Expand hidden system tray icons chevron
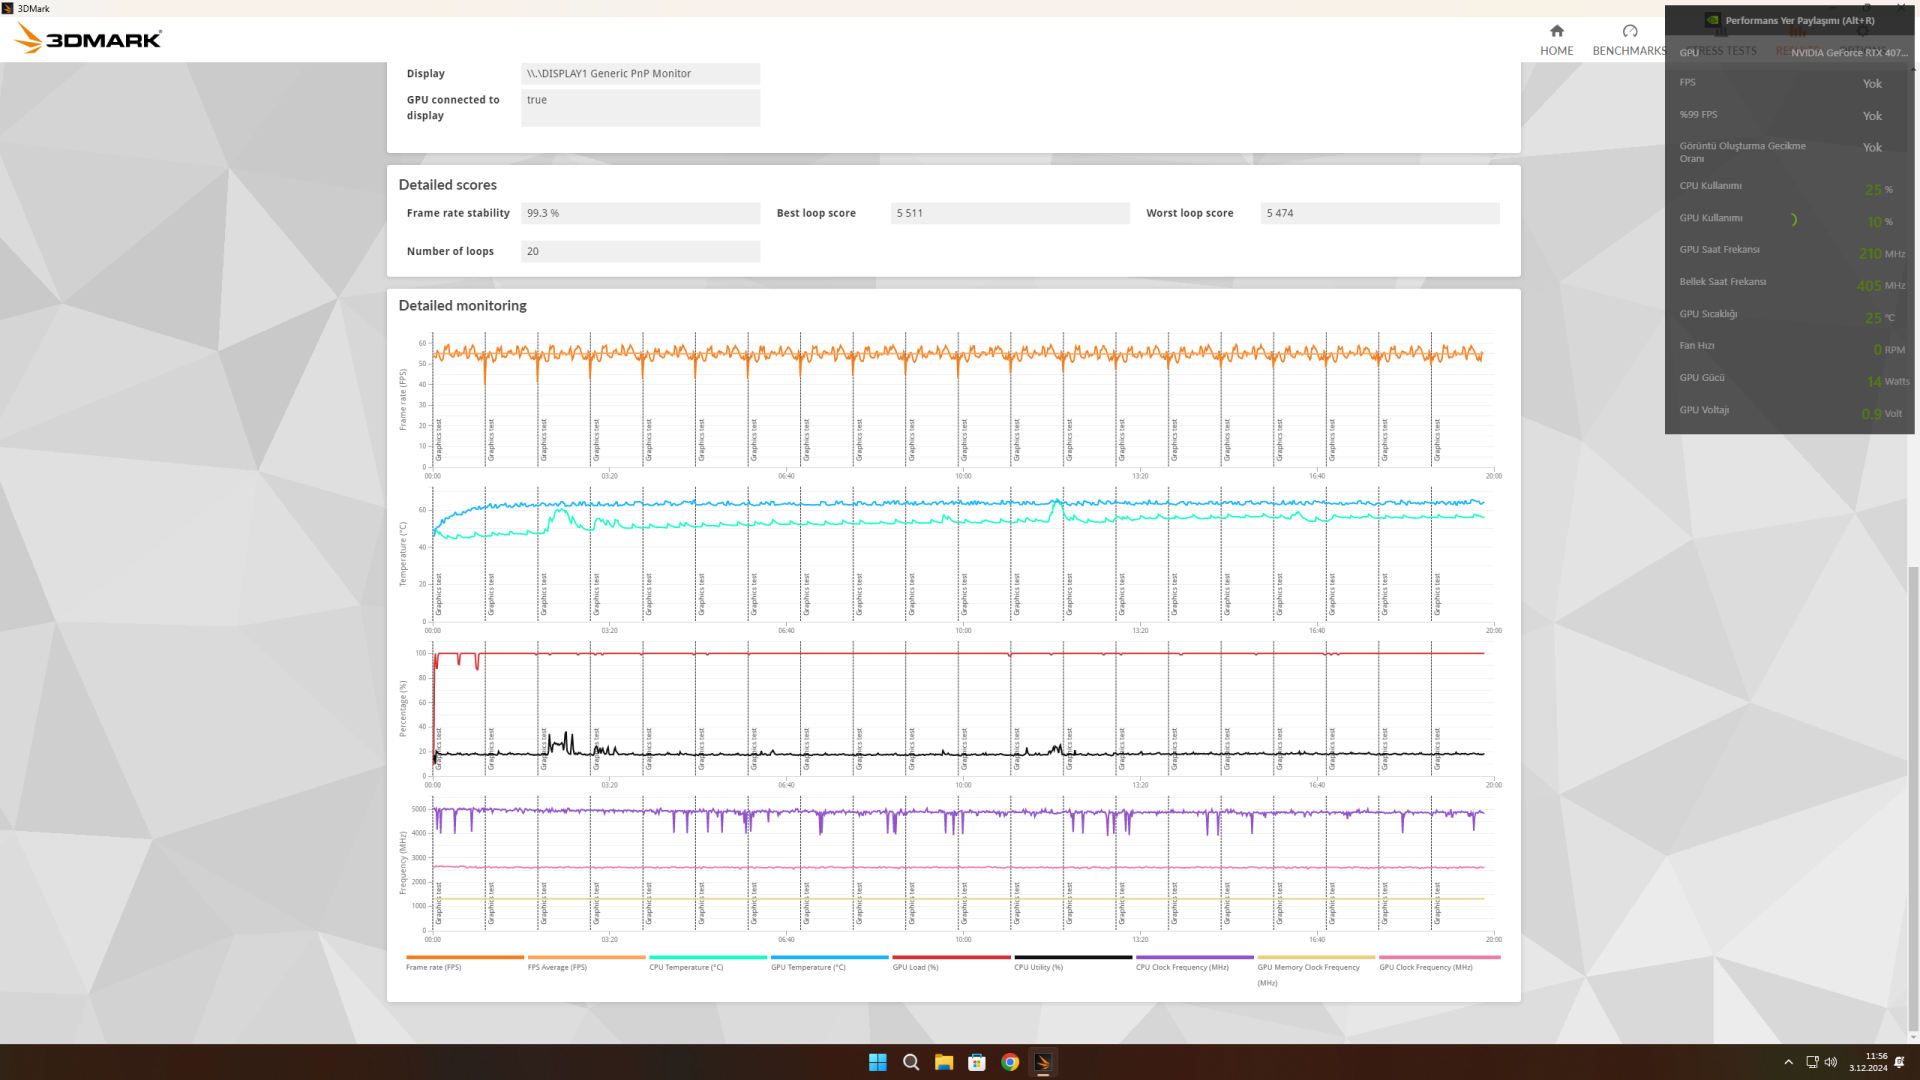Image resolution: width=1920 pixels, height=1080 pixels. pos(1788,1062)
